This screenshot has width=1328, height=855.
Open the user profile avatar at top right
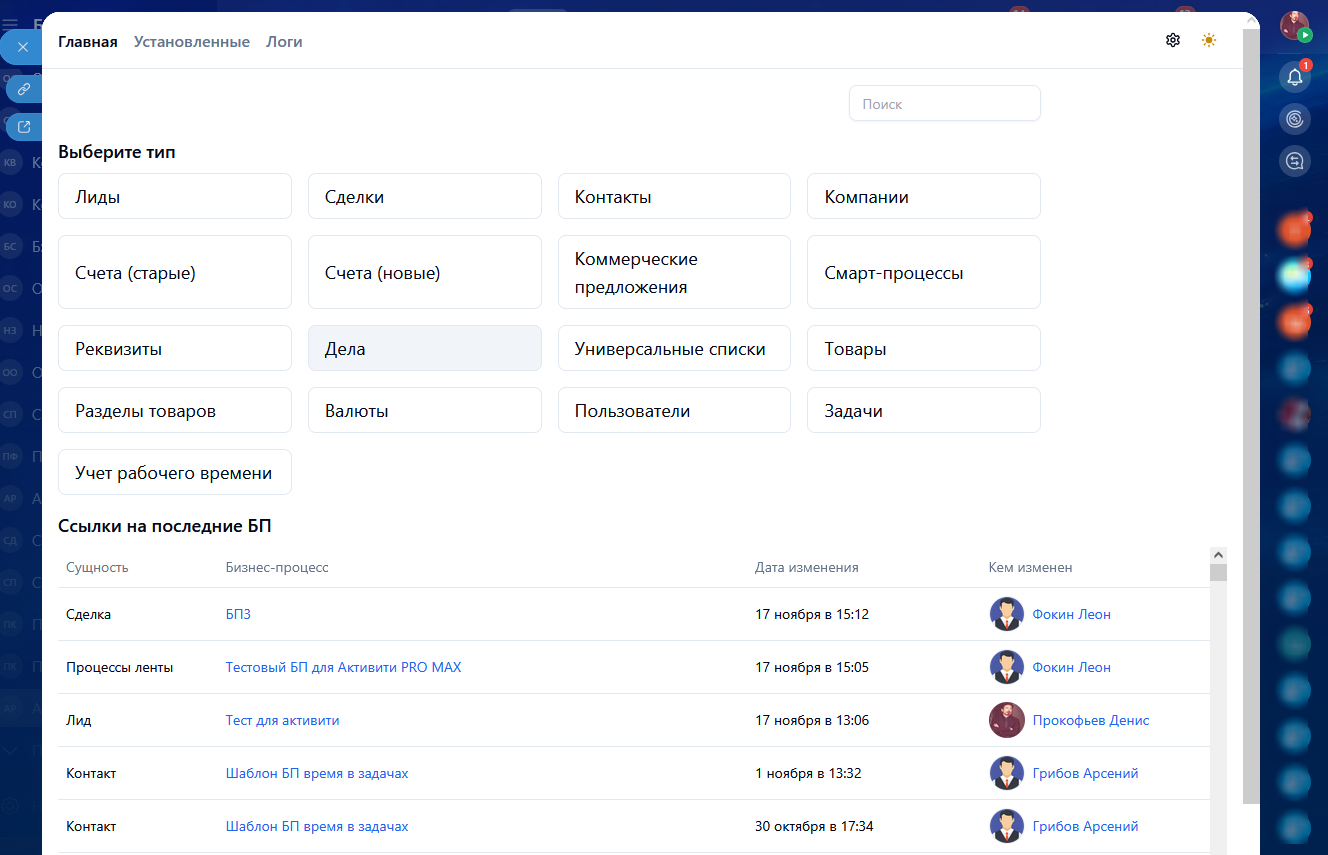pyautogui.click(x=1295, y=26)
